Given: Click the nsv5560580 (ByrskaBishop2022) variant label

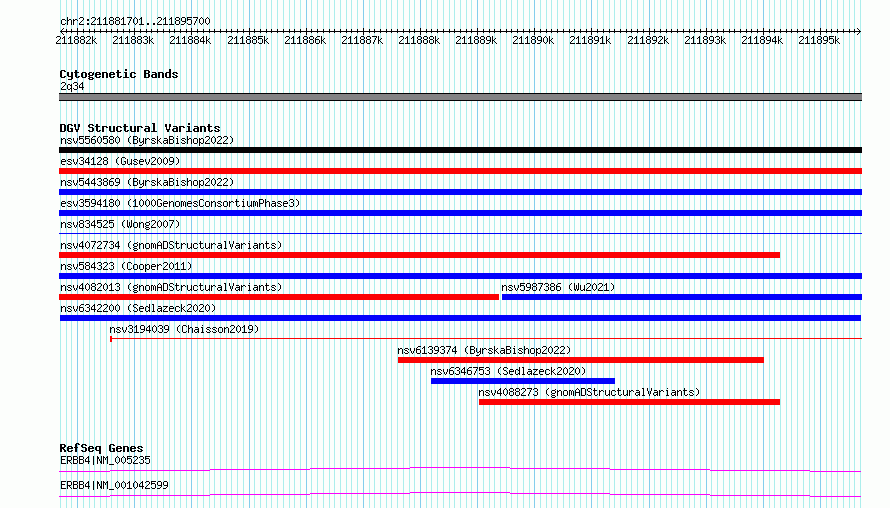Looking at the screenshot, I should pyautogui.click(x=147, y=140).
